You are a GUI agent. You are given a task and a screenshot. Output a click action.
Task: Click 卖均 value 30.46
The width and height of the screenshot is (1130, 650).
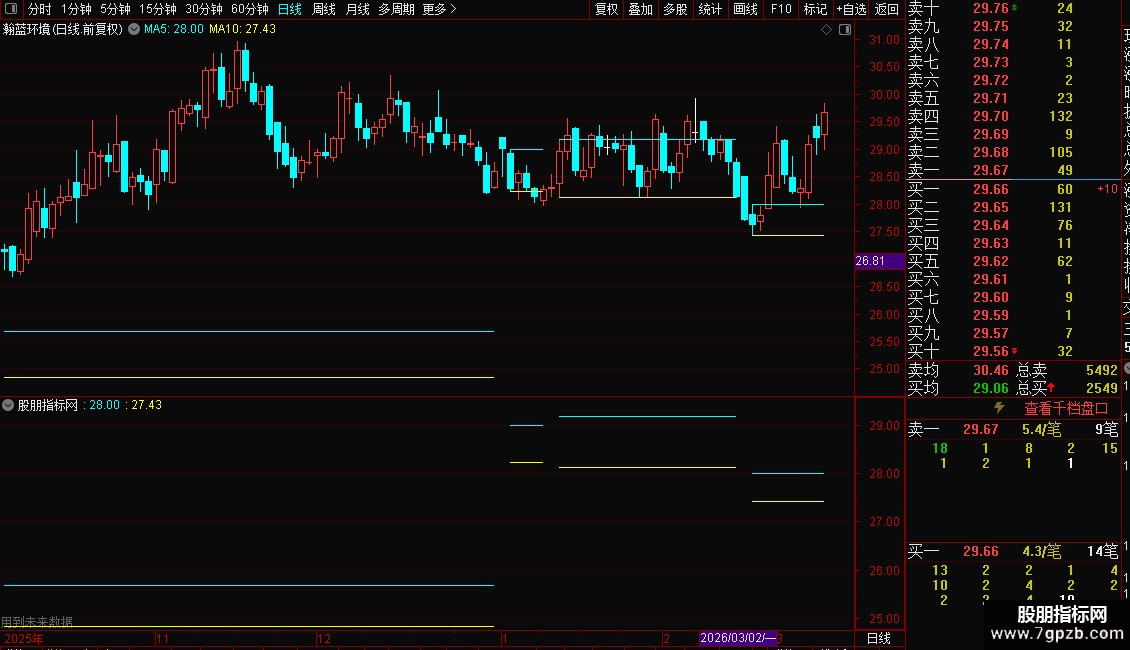991,370
